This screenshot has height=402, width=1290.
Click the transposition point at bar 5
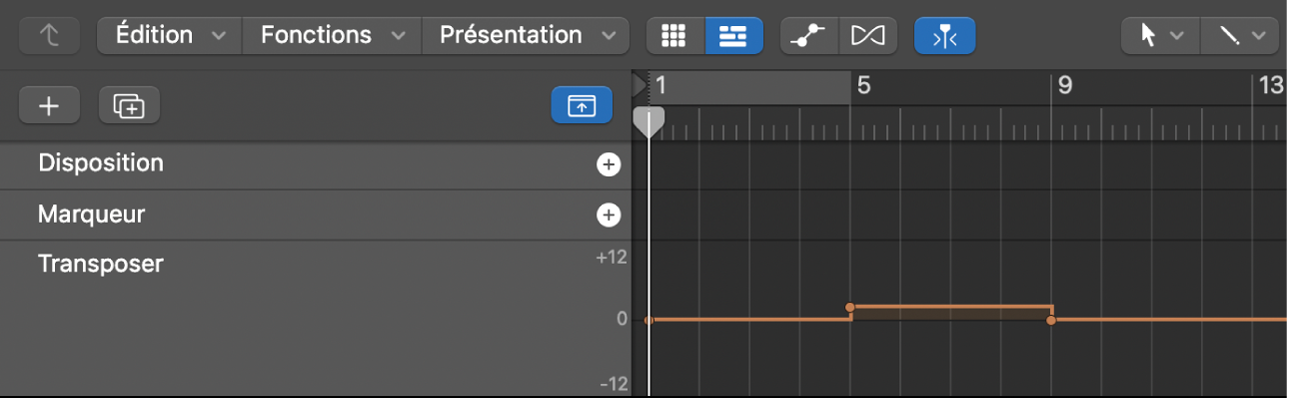tap(850, 308)
